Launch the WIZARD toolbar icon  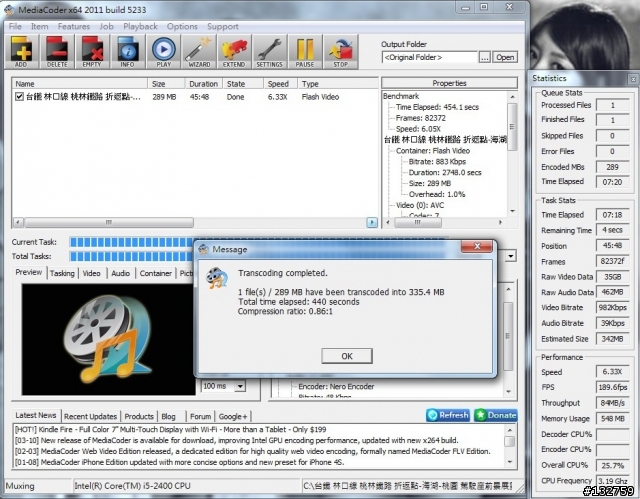(x=199, y=51)
